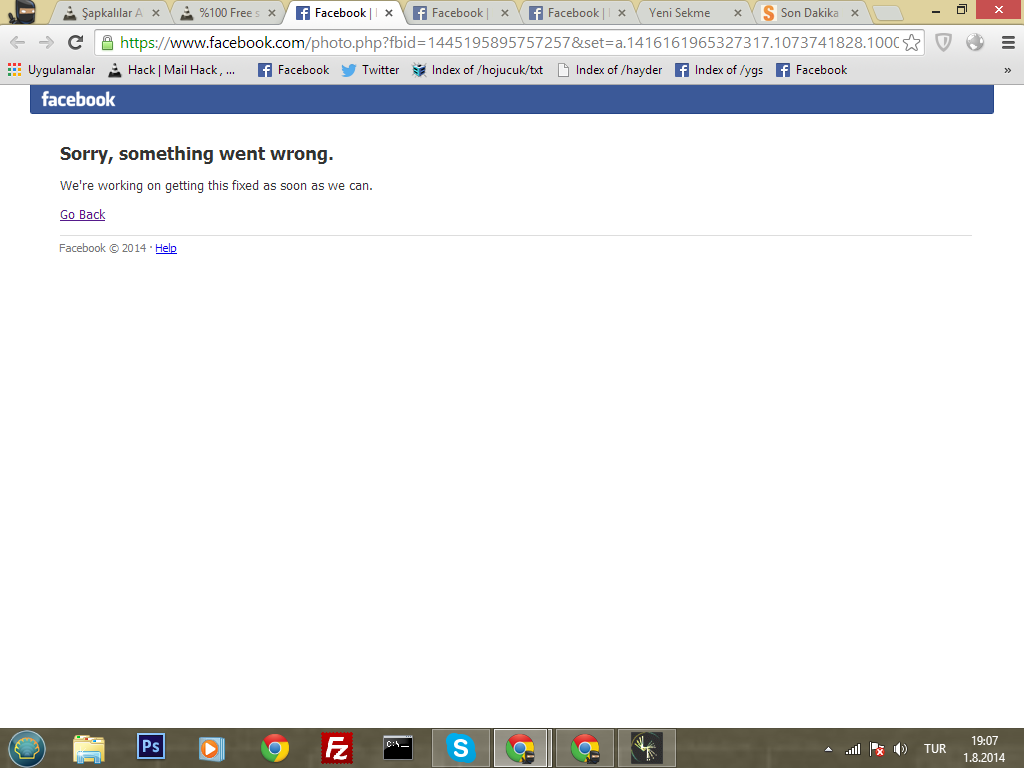The height and width of the screenshot is (768, 1024).
Task: Open the Chrome hamburger menu
Action: pos(1008,42)
